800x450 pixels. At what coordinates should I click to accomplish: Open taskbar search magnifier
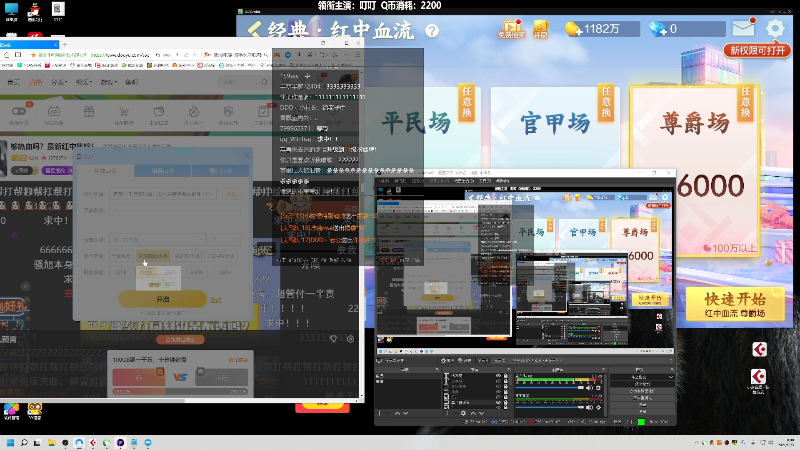pos(24,443)
